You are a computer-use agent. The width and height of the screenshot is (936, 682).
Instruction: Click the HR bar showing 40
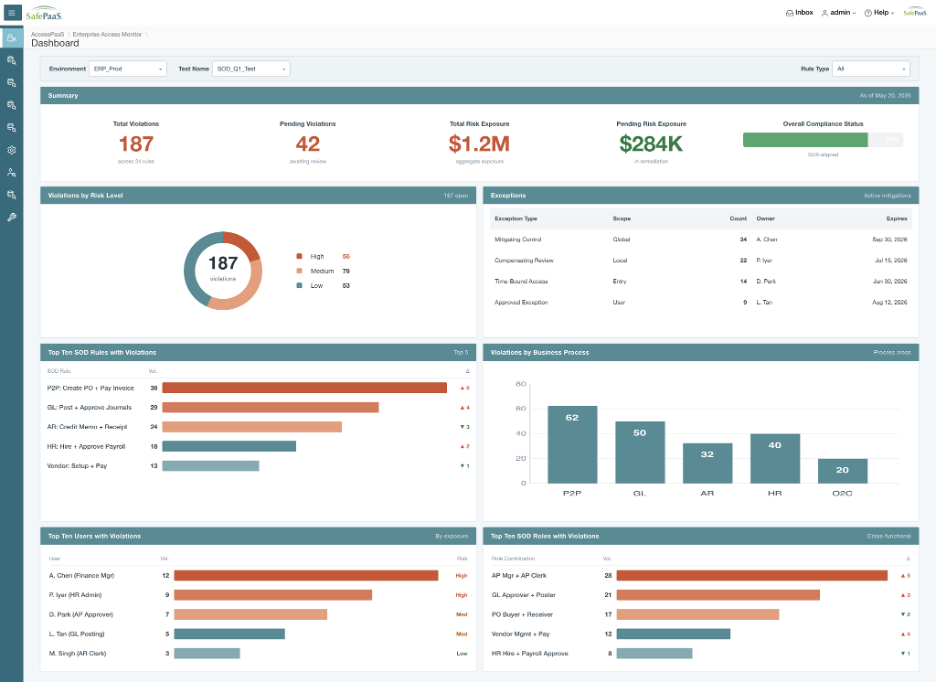coord(775,459)
